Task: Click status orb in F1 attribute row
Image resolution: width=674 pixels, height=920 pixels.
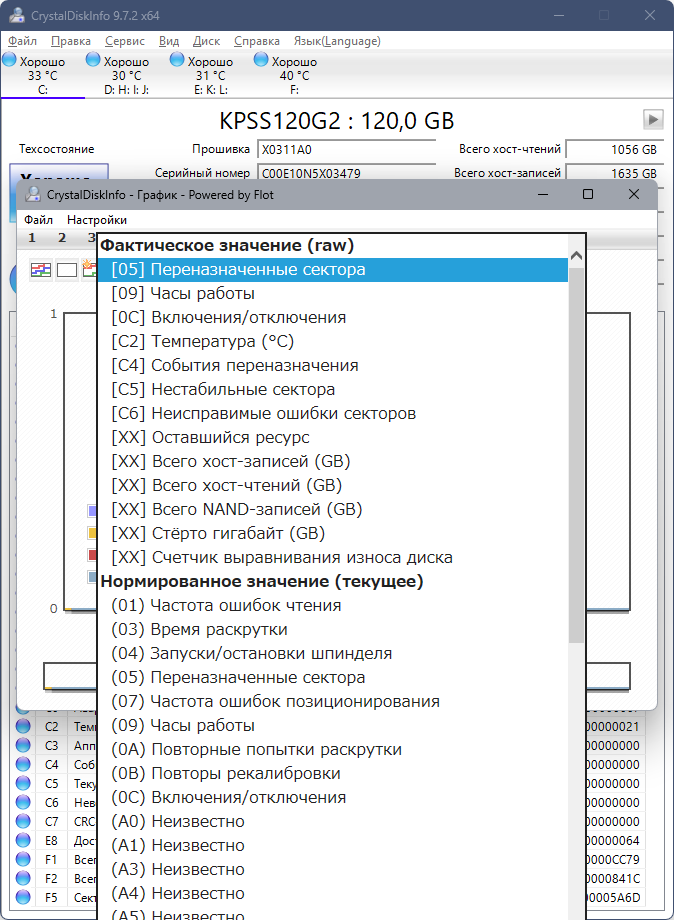Action: [23, 859]
